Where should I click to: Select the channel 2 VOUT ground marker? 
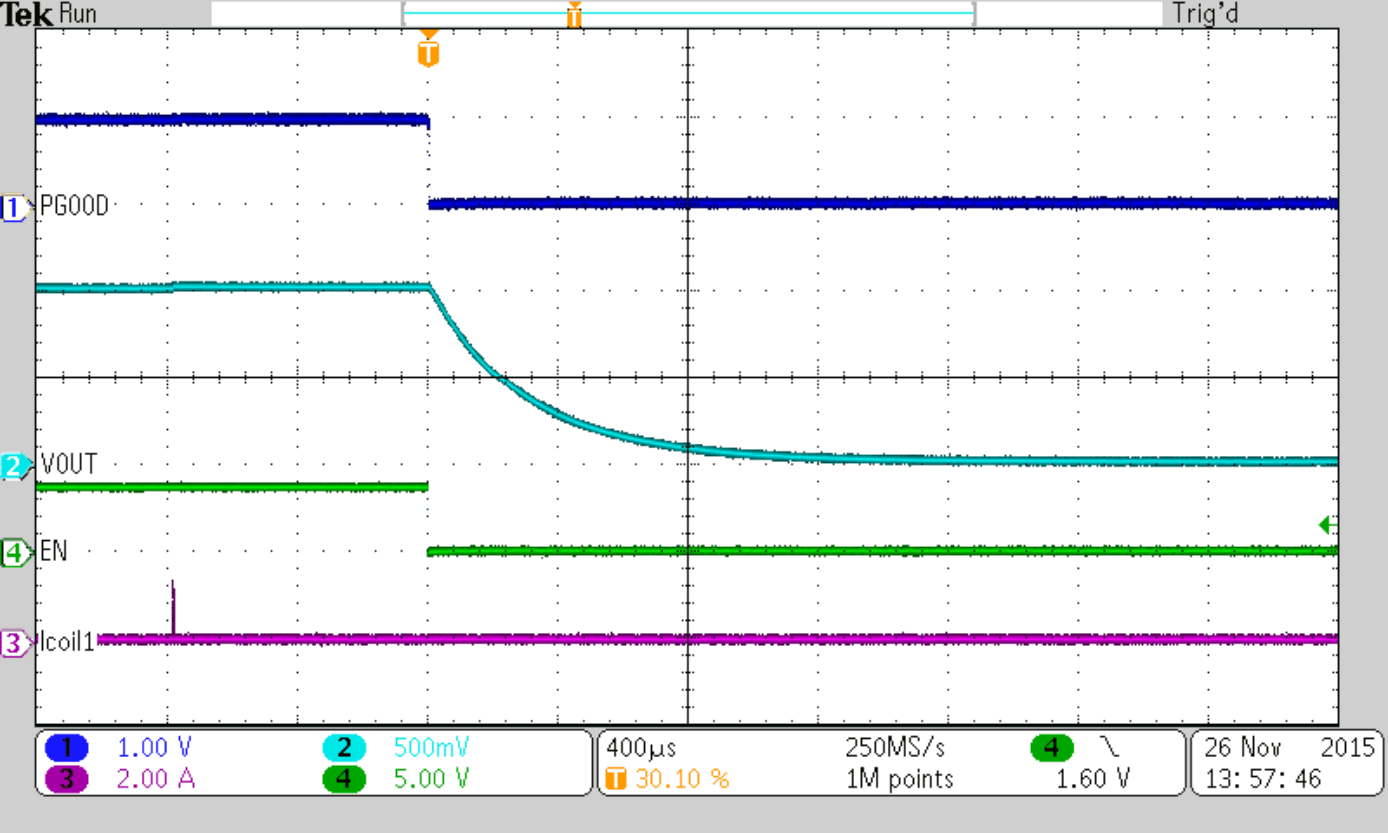pyautogui.click(x=17, y=466)
